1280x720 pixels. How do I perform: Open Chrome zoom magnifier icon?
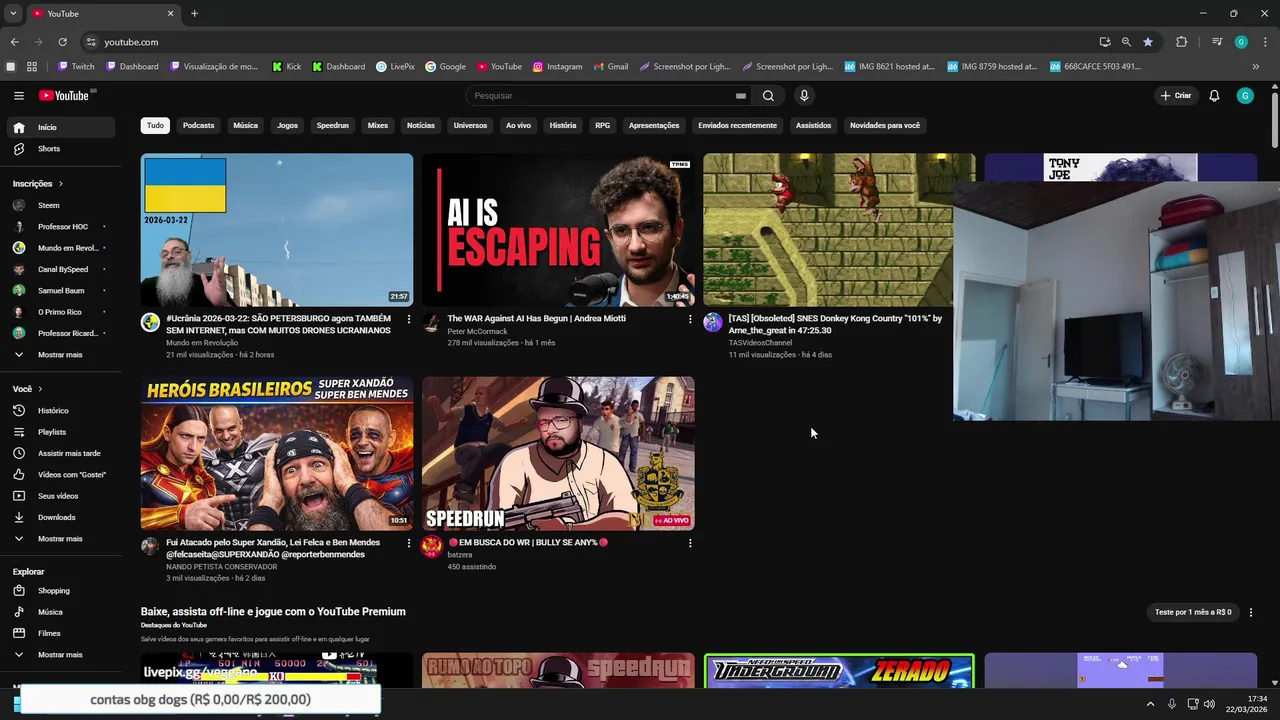(x=1126, y=42)
